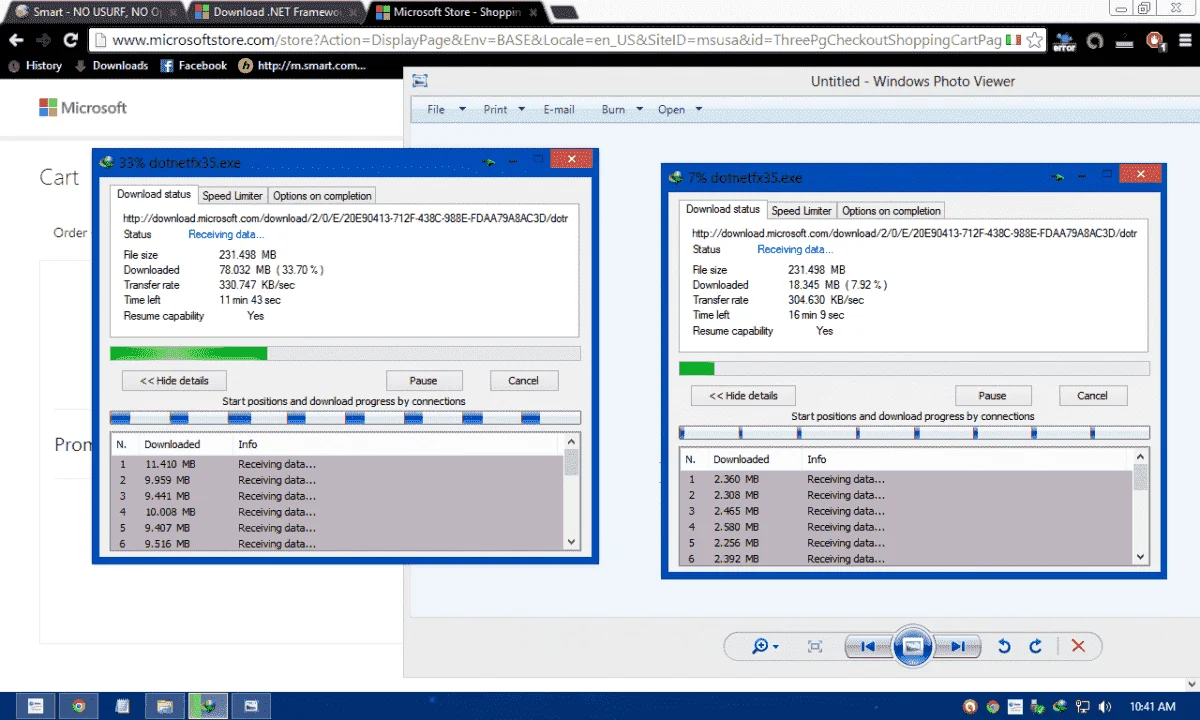This screenshot has height=720, width=1200.
Task: Open the zoom magnifier in Photo Viewer
Action: (x=766, y=646)
